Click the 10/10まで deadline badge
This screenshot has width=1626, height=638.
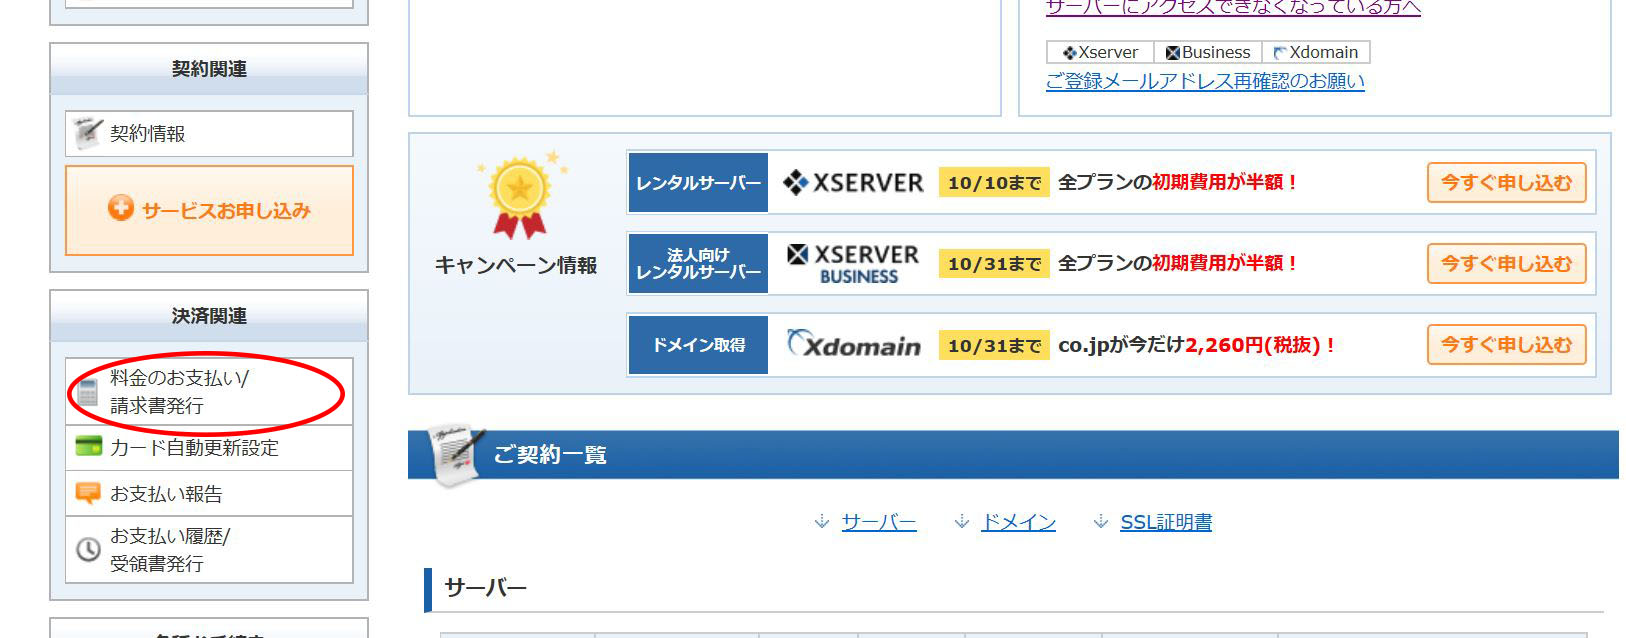click(x=994, y=183)
